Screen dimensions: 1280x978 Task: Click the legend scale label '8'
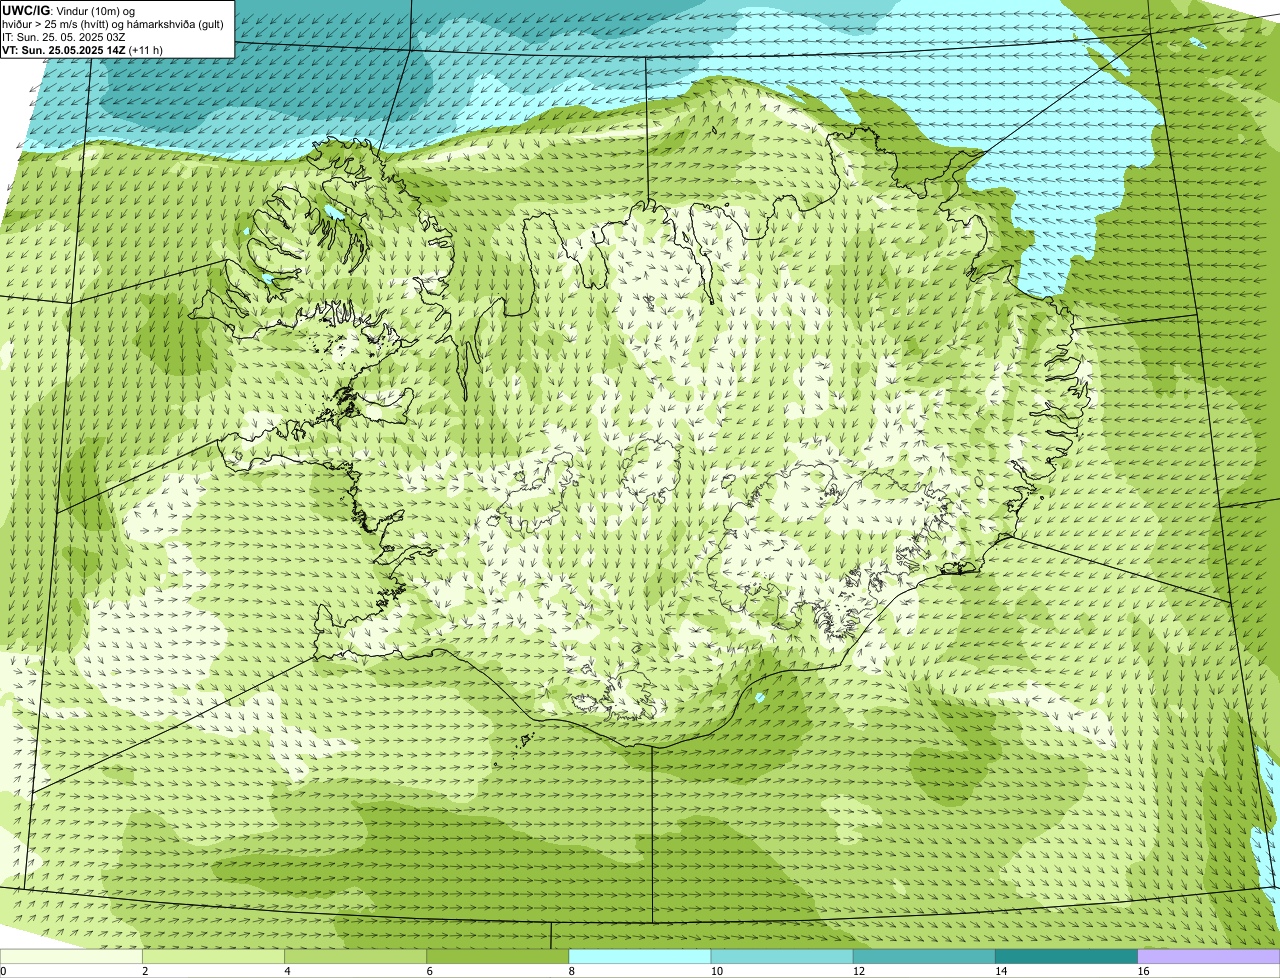(x=571, y=971)
